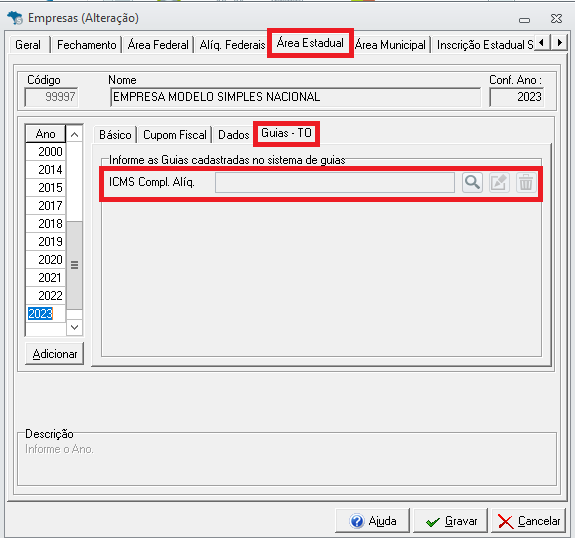This screenshot has height=538, width=575.
Task: Click the up arrow of year list scrollbar
Action: [x=74, y=134]
